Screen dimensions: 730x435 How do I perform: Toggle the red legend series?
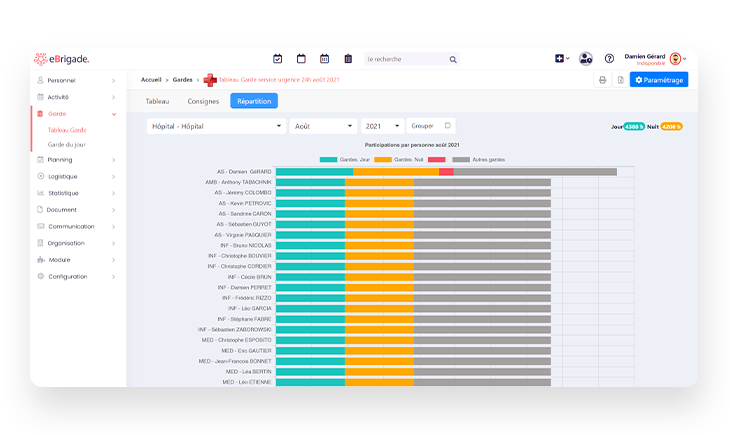(437, 159)
